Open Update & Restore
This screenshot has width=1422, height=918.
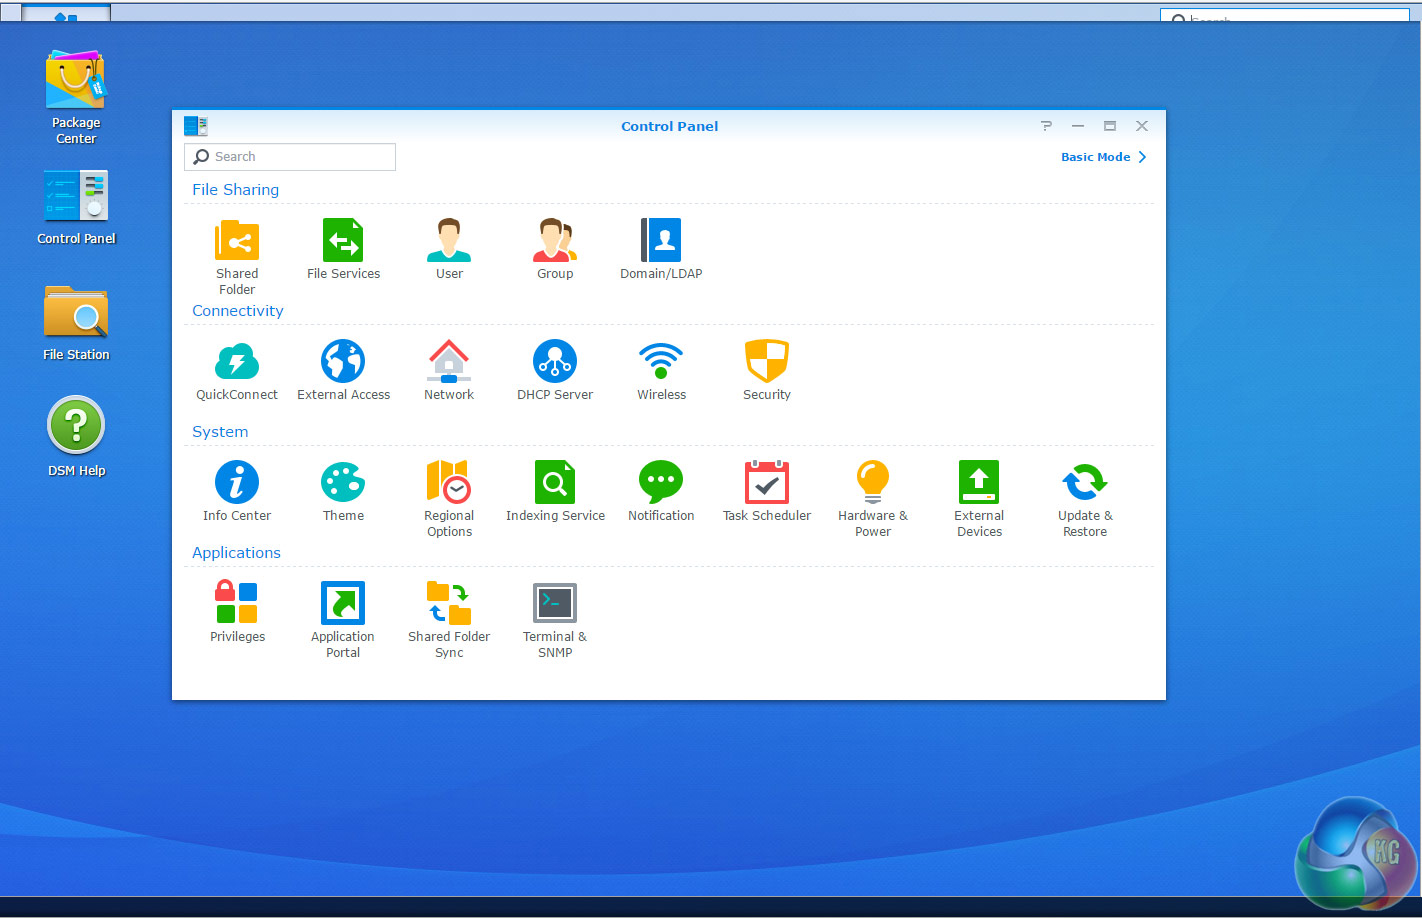coord(1085,484)
